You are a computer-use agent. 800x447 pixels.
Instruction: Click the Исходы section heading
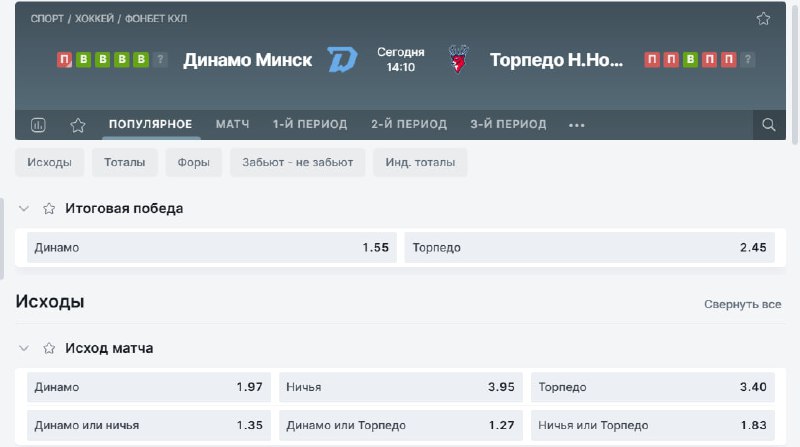point(50,302)
